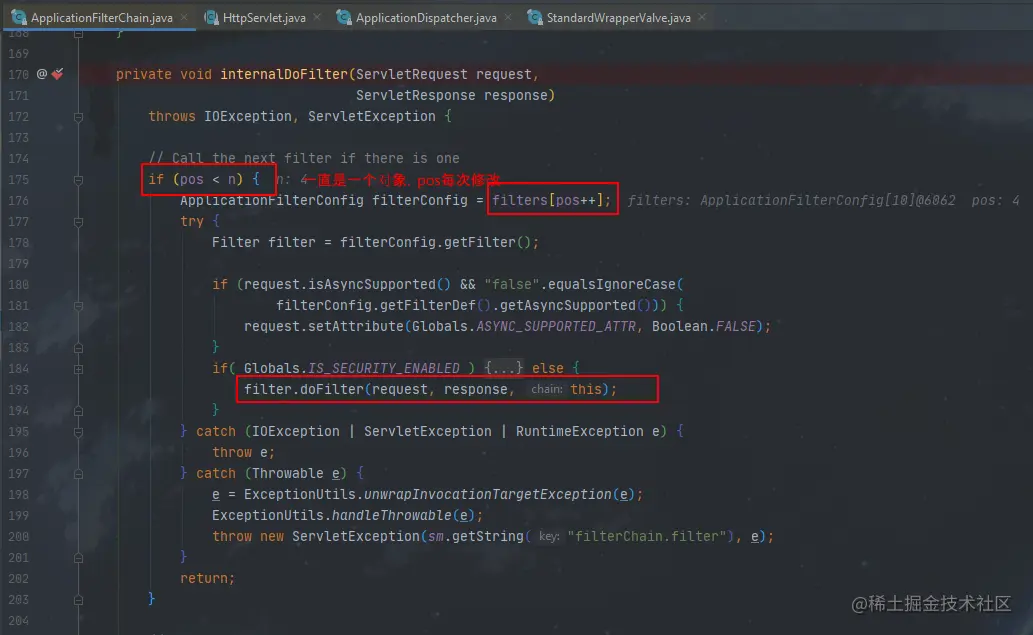Click the class icon on StandardWrapperValve.java tab
This screenshot has width=1033, height=635.
pos(535,17)
